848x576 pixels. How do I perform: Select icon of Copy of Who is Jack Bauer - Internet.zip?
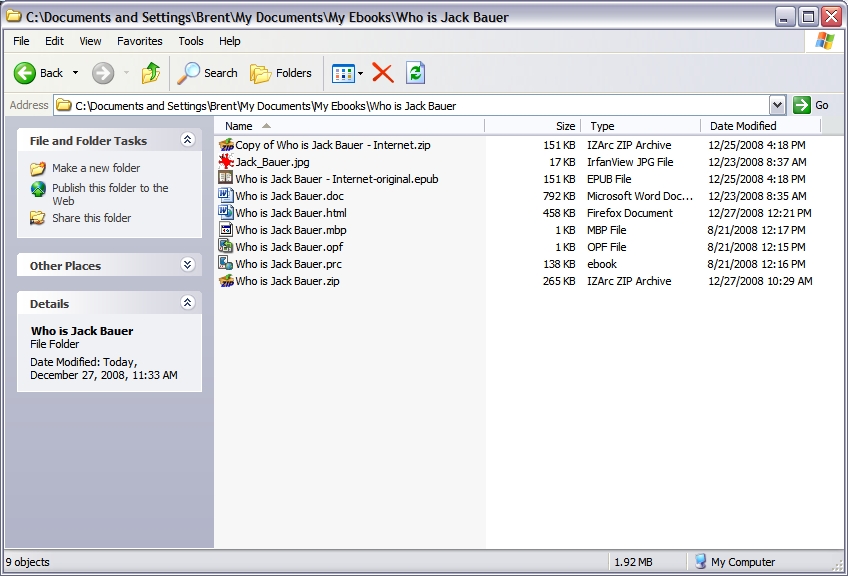click(226, 145)
